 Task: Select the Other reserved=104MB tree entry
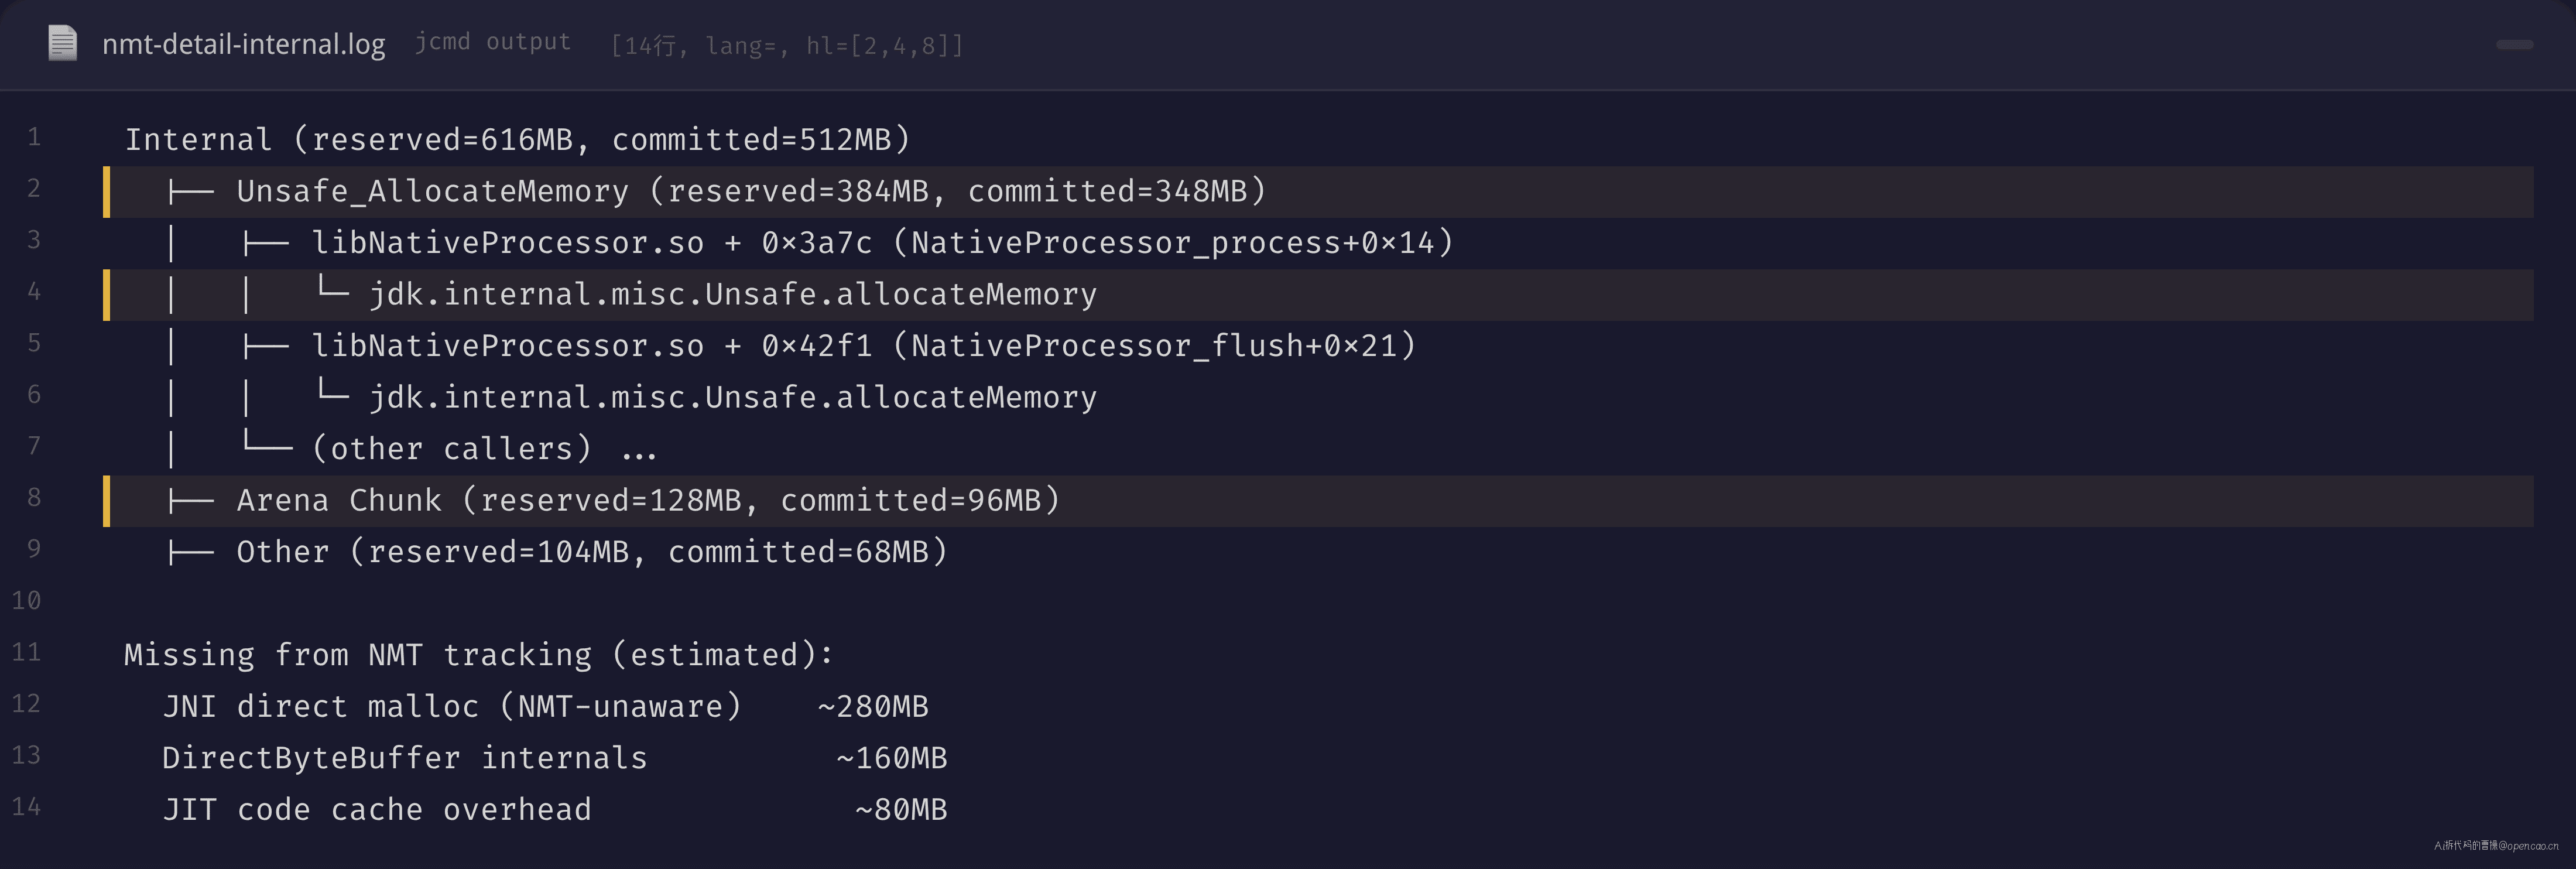(592, 552)
